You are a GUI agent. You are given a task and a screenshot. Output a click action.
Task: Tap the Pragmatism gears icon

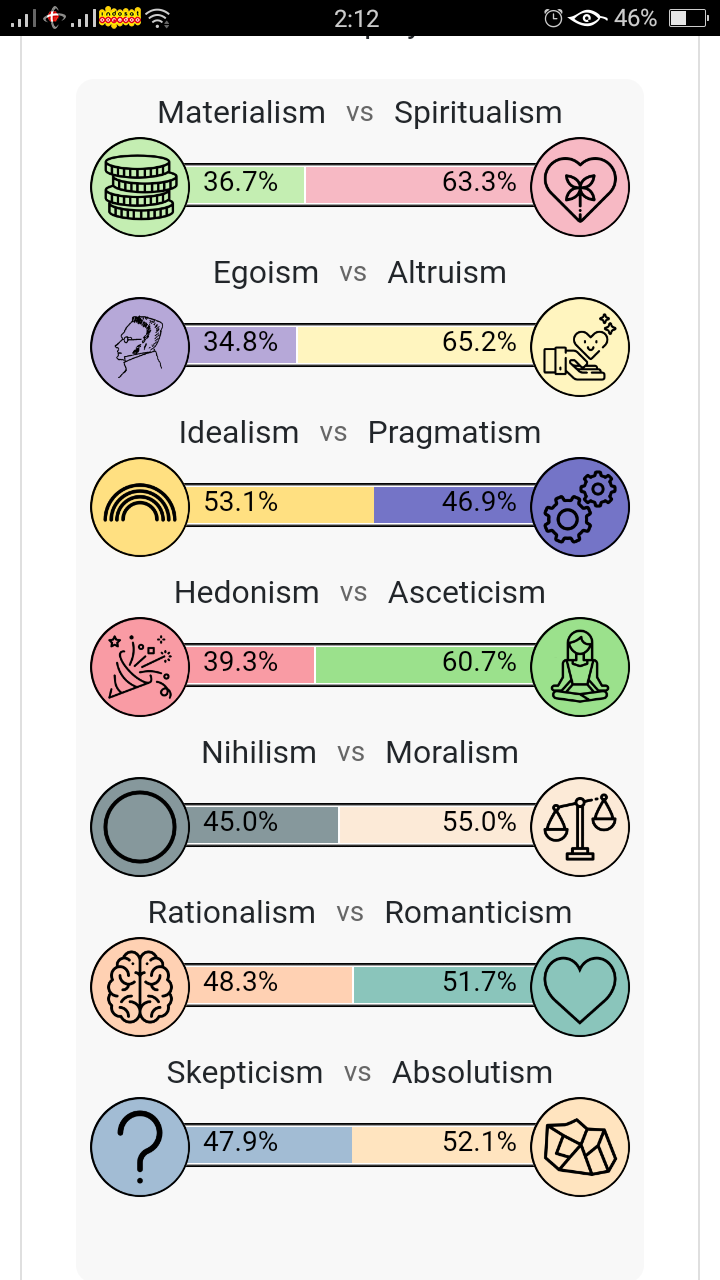pos(580,507)
